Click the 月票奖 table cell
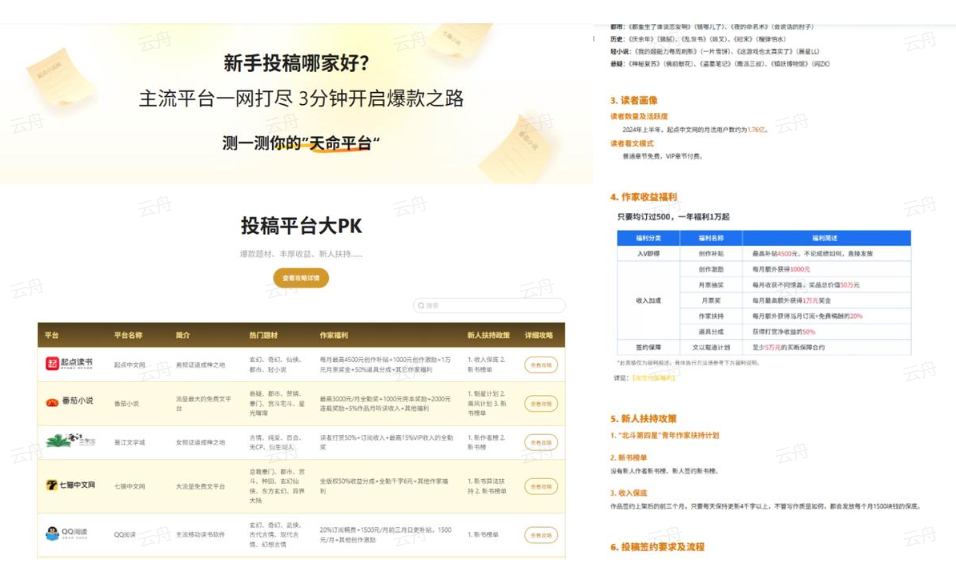Viewport: 956px width, 565px height. point(711,300)
